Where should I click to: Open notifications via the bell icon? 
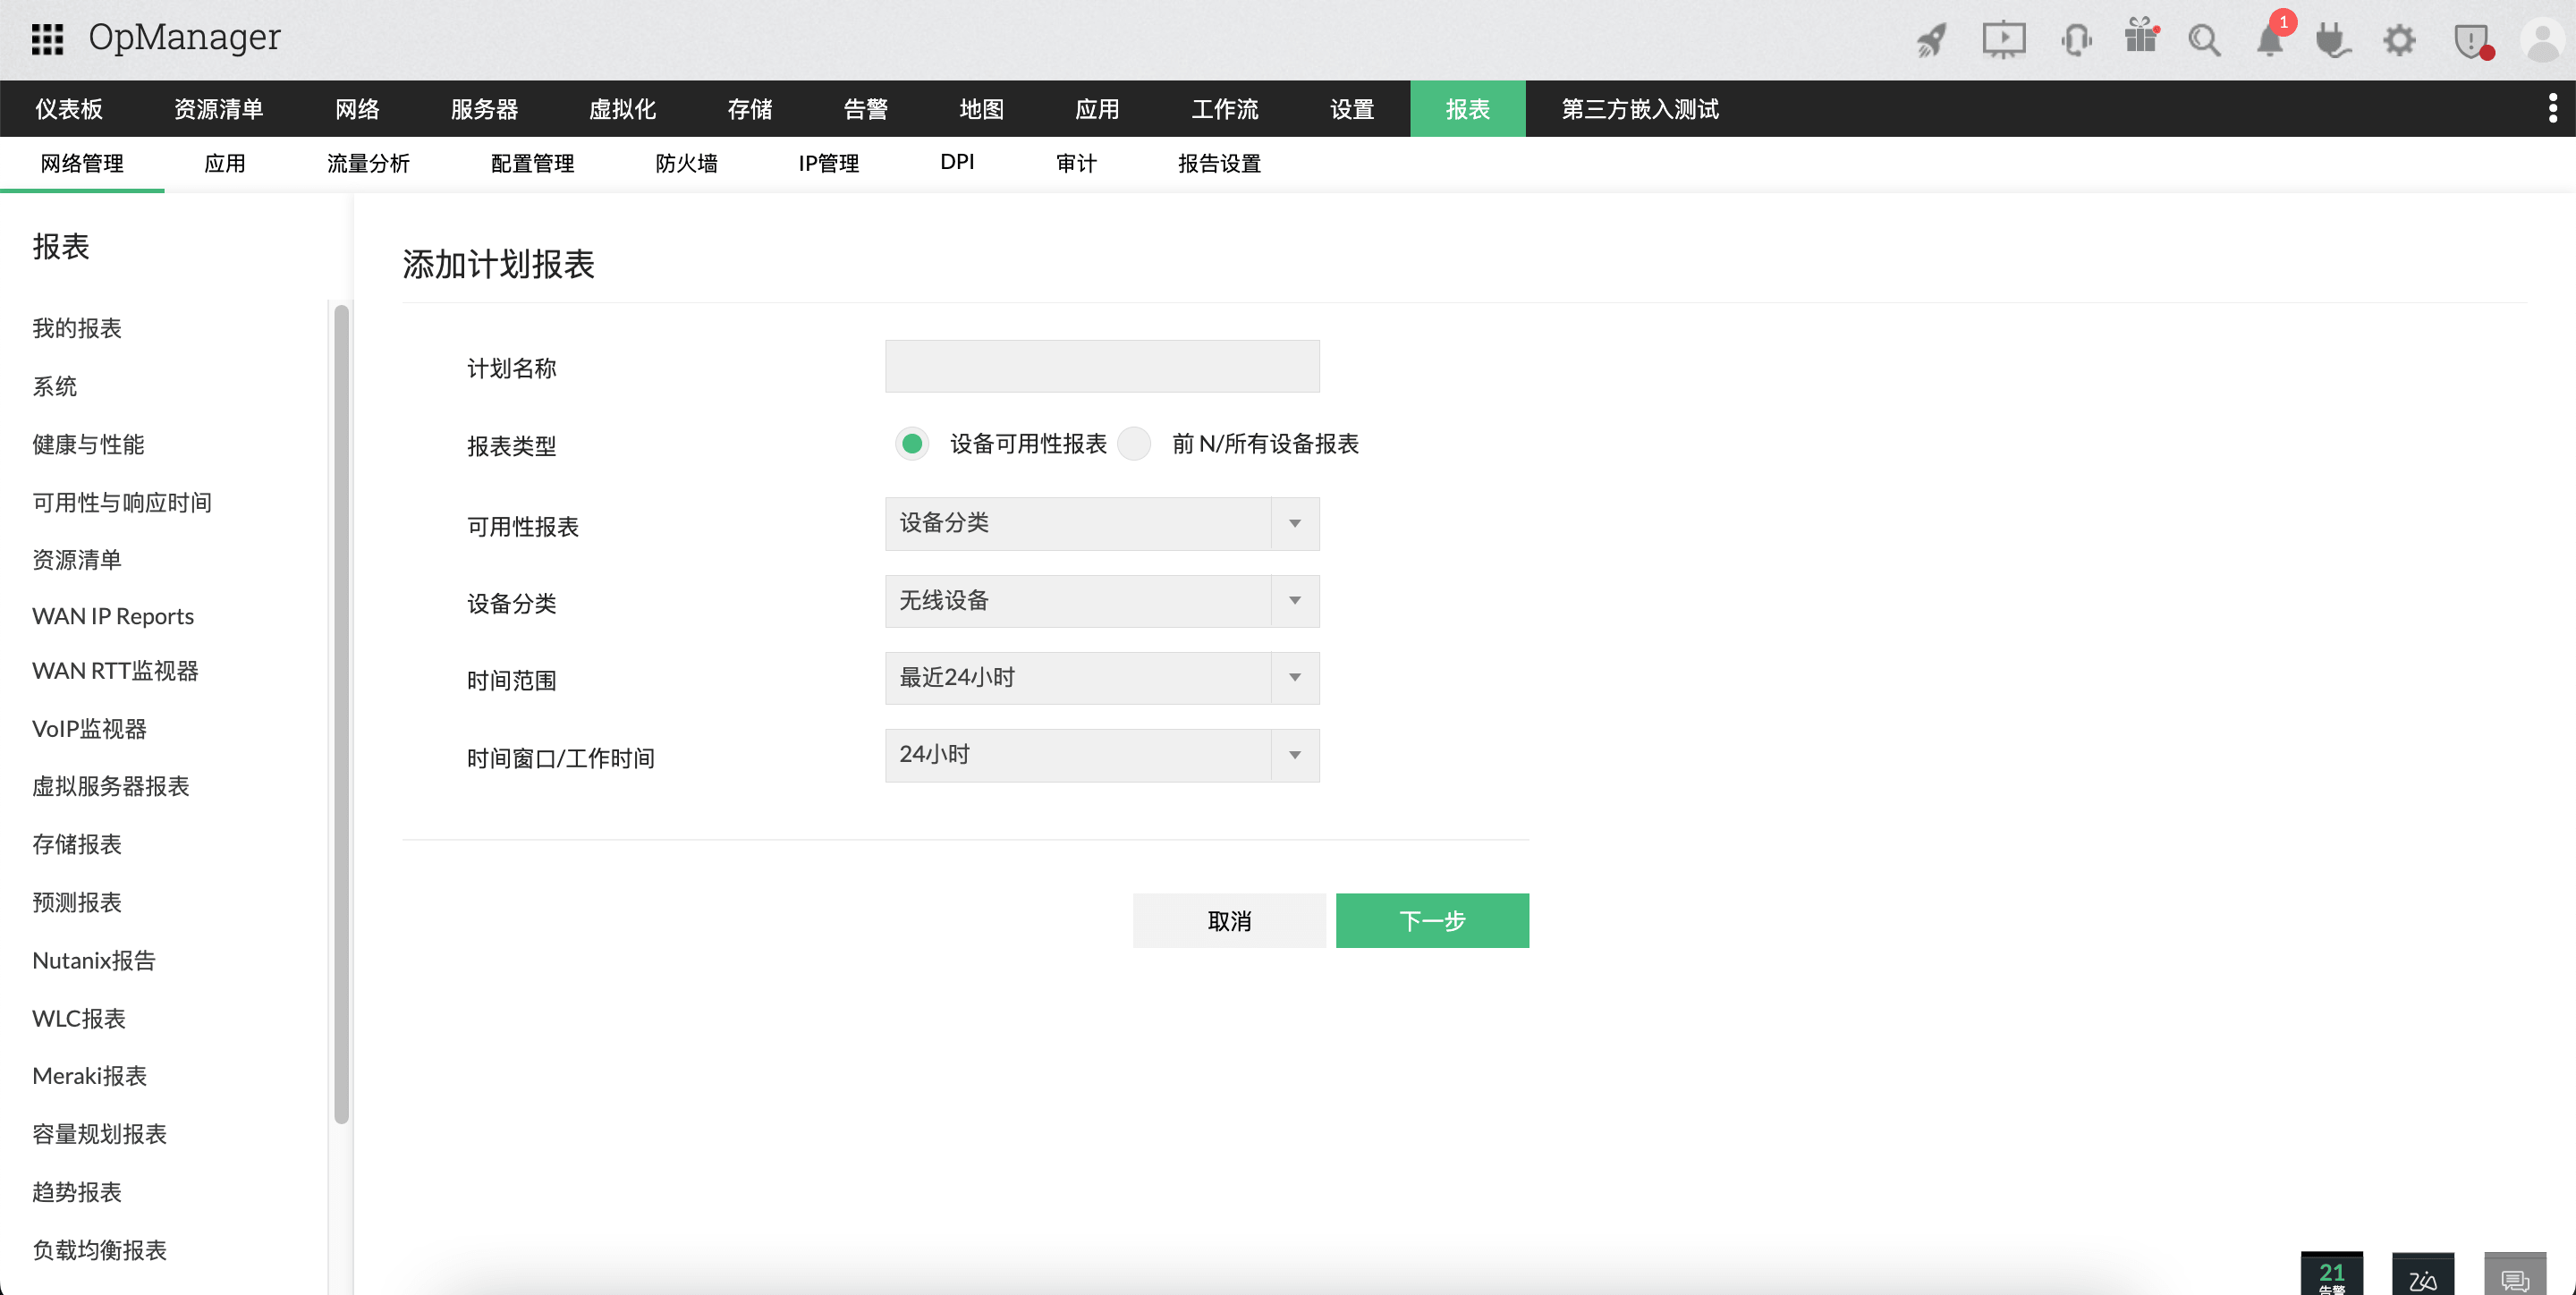[2270, 42]
